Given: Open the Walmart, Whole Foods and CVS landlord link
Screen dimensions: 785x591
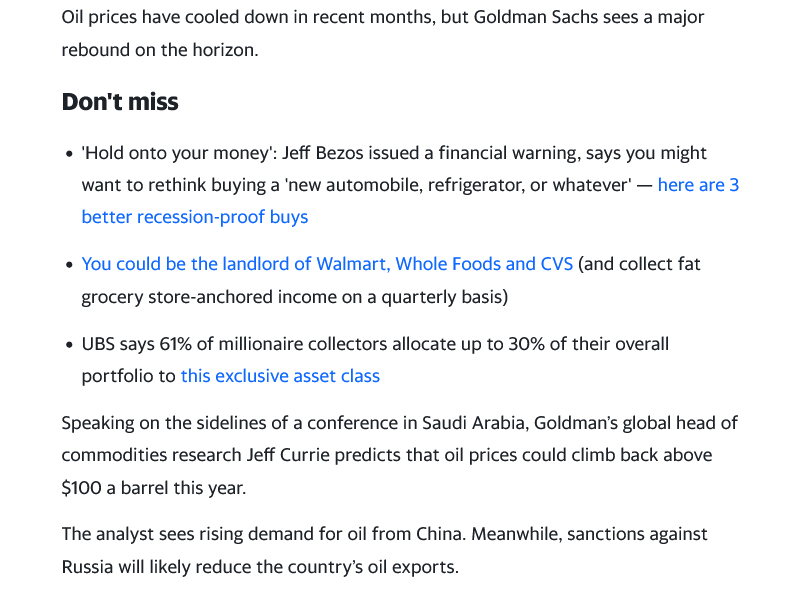Looking at the screenshot, I should click(327, 264).
